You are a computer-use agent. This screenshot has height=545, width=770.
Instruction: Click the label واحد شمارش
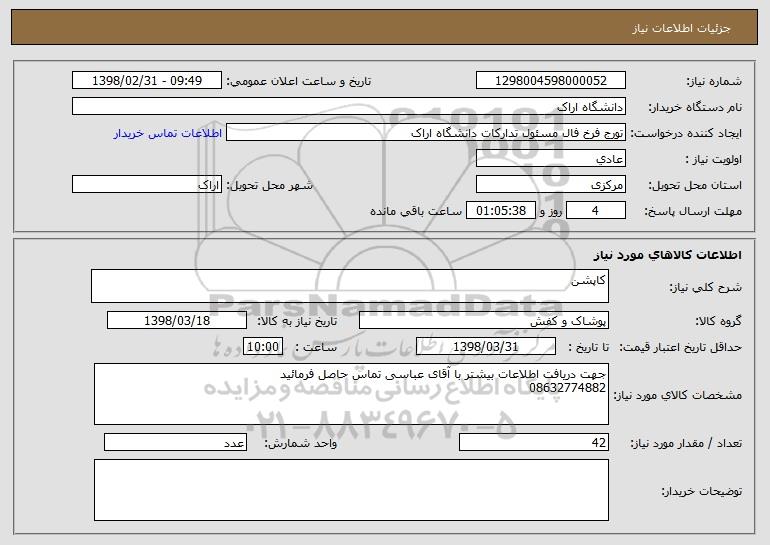point(301,443)
